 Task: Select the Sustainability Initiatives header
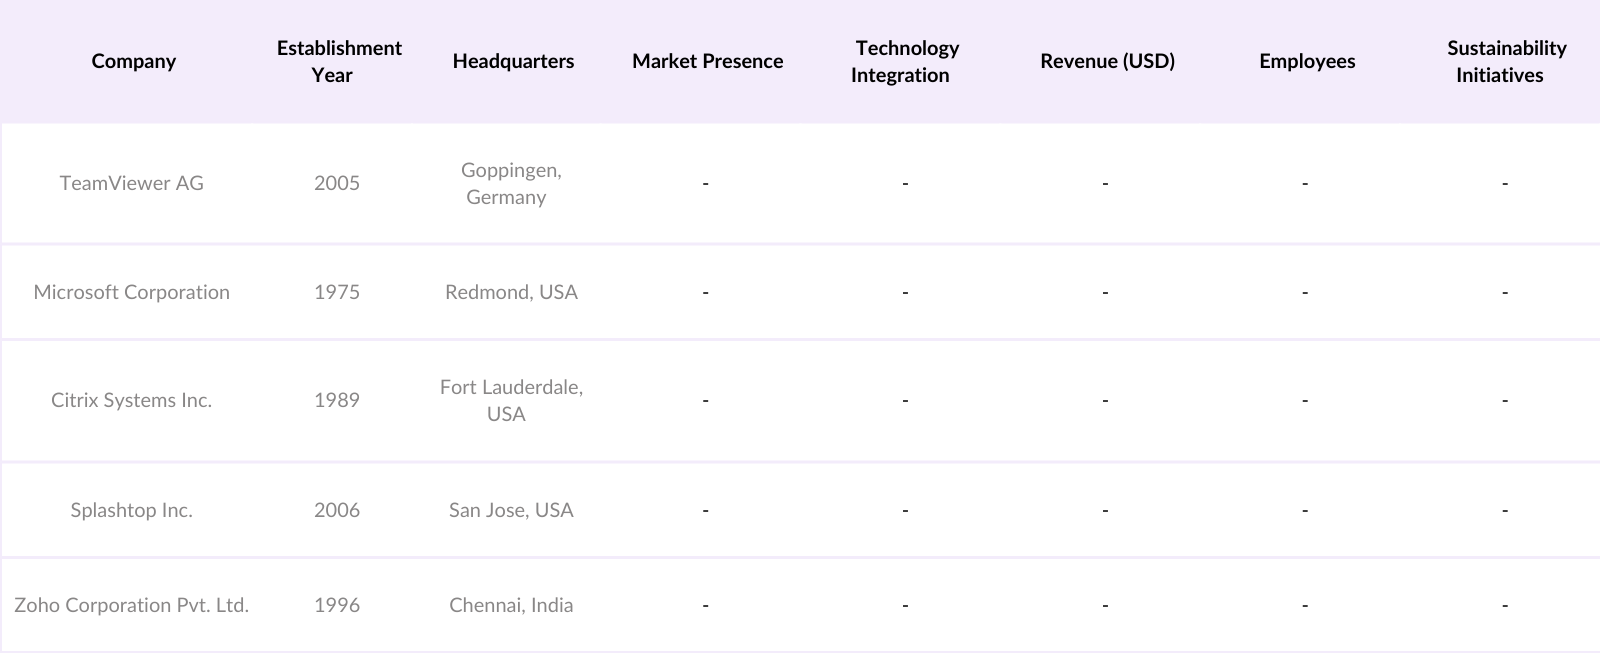pyautogui.click(x=1505, y=61)
